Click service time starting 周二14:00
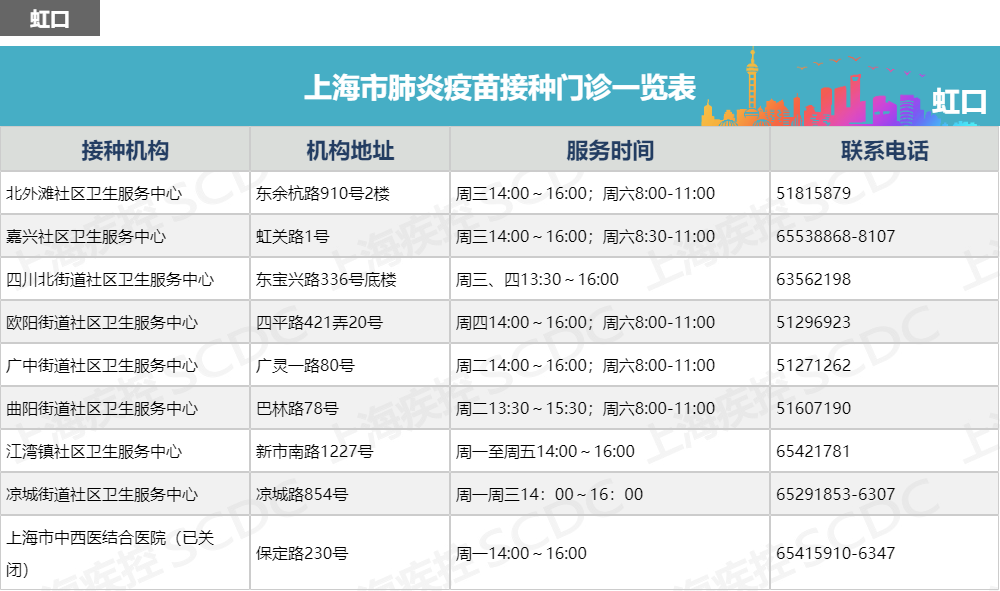 point(585,365)
